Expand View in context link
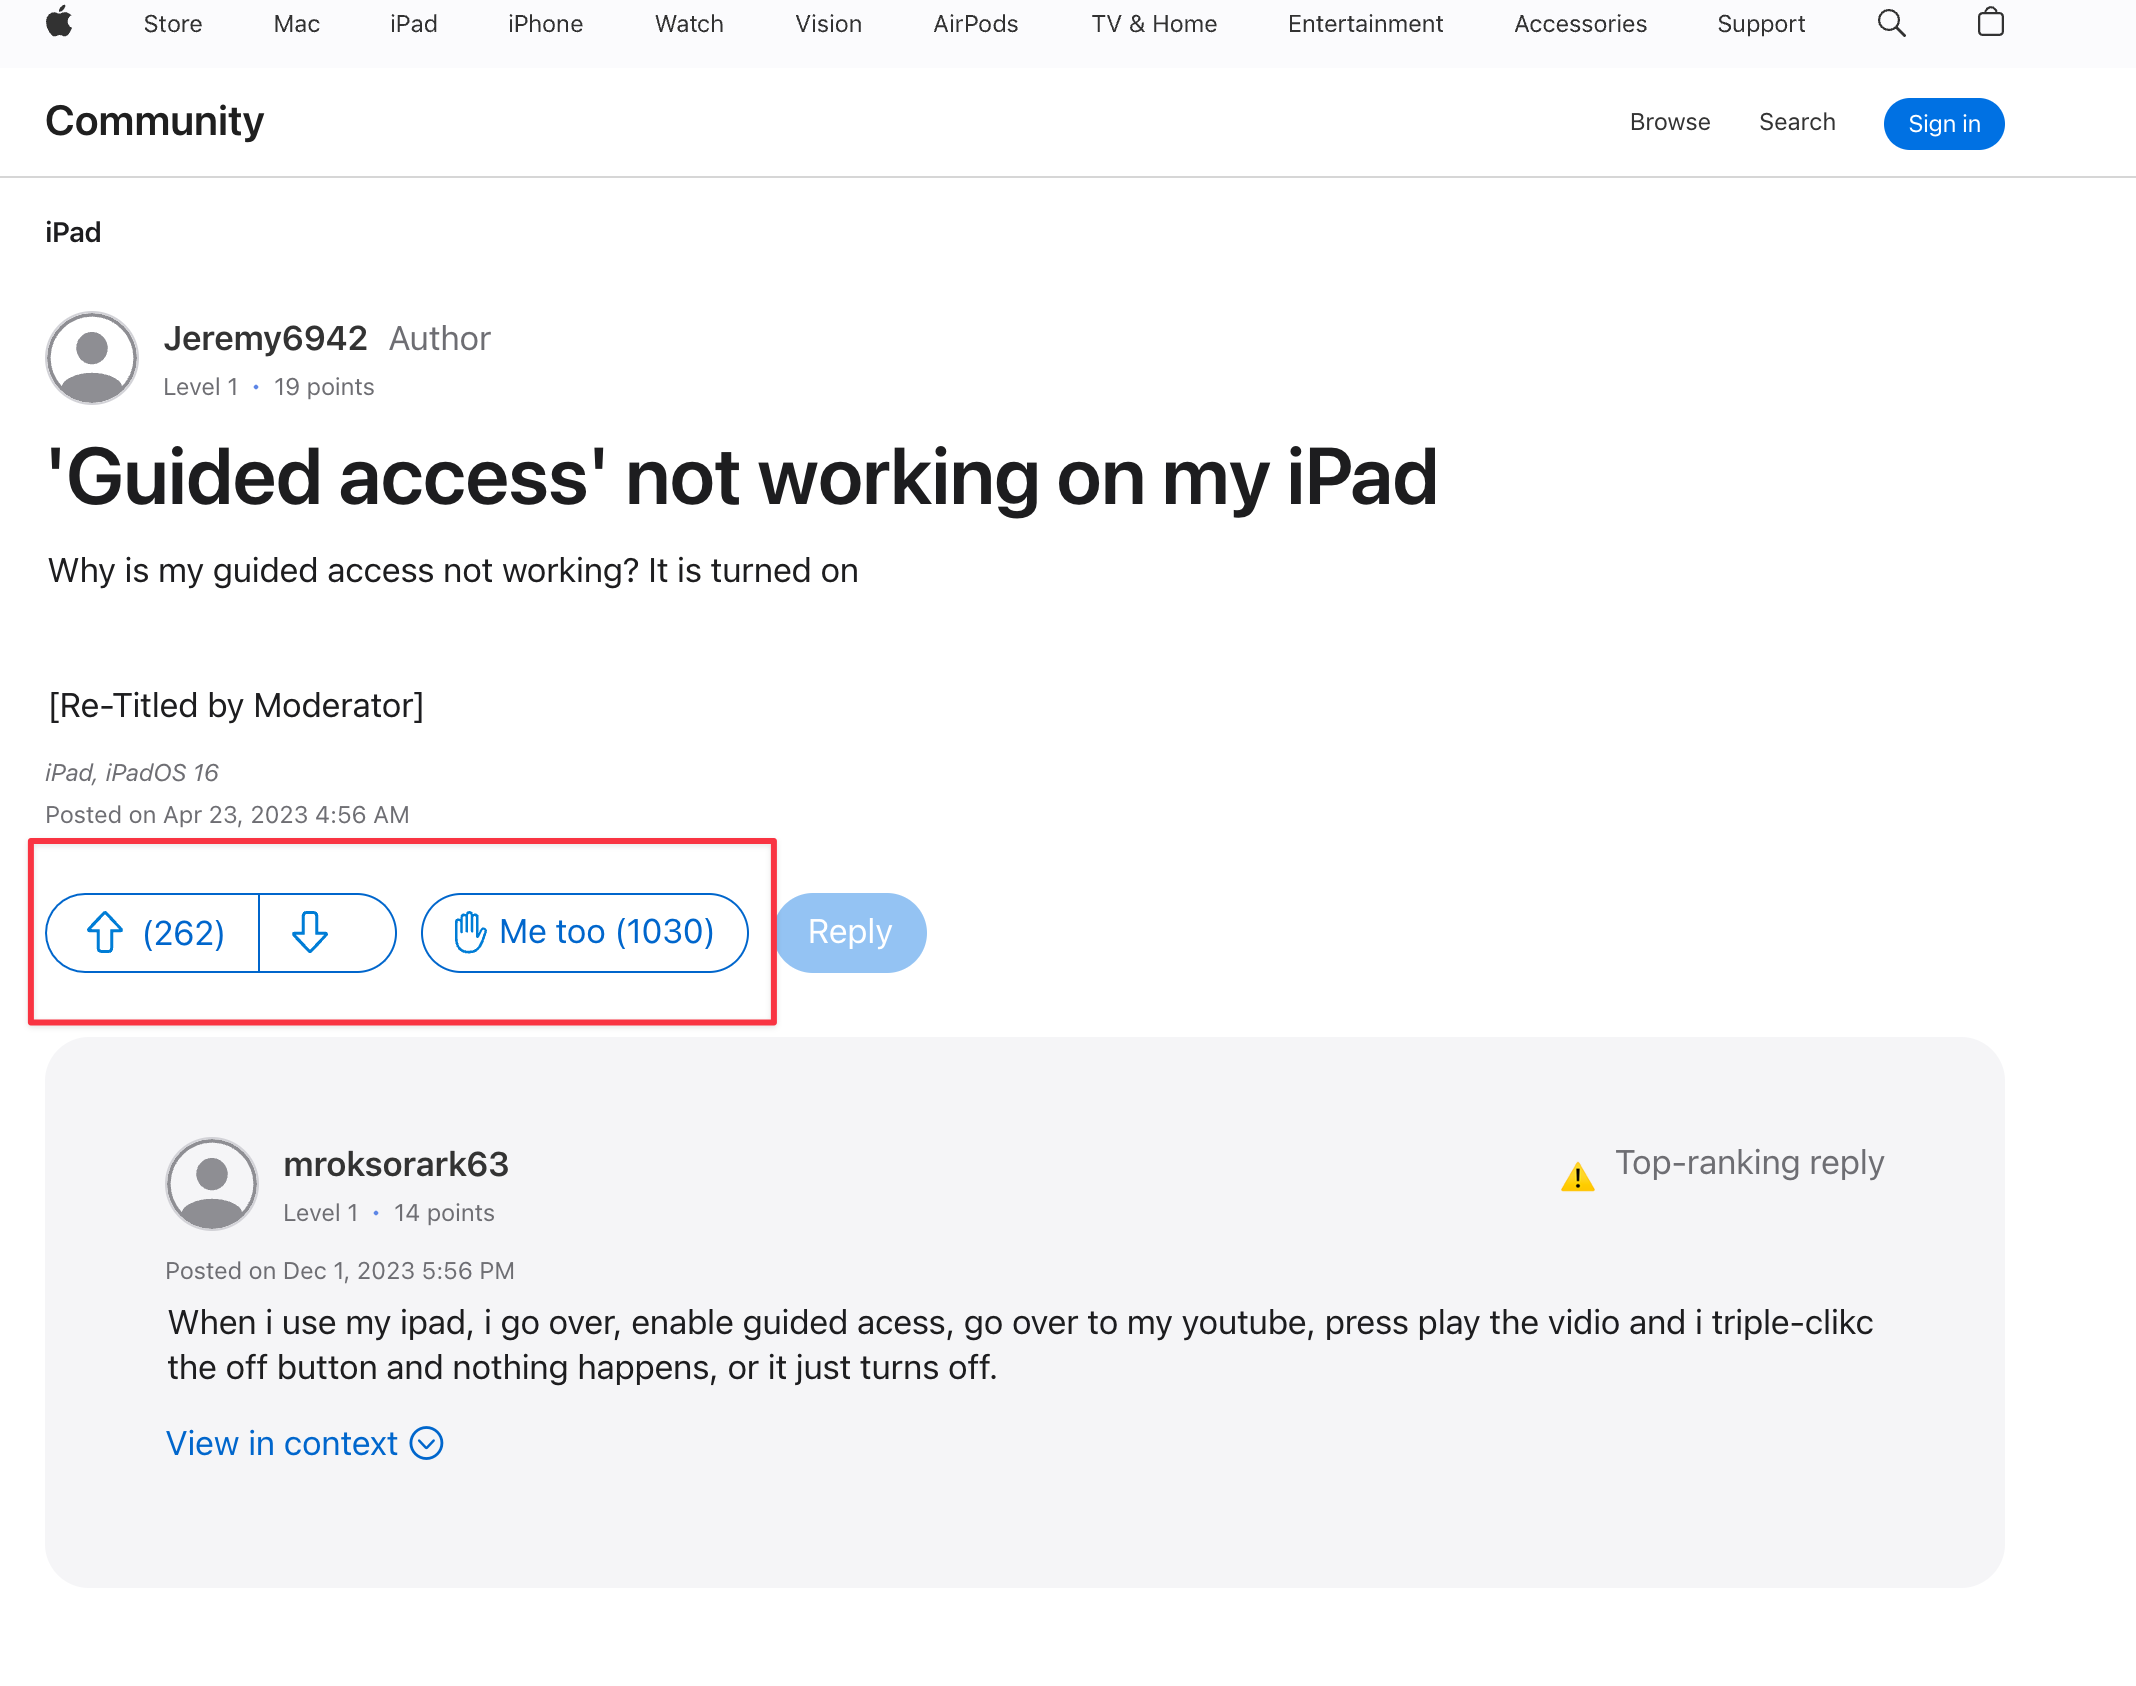The image size is (2136, 1686). [x=304, y=1443]
